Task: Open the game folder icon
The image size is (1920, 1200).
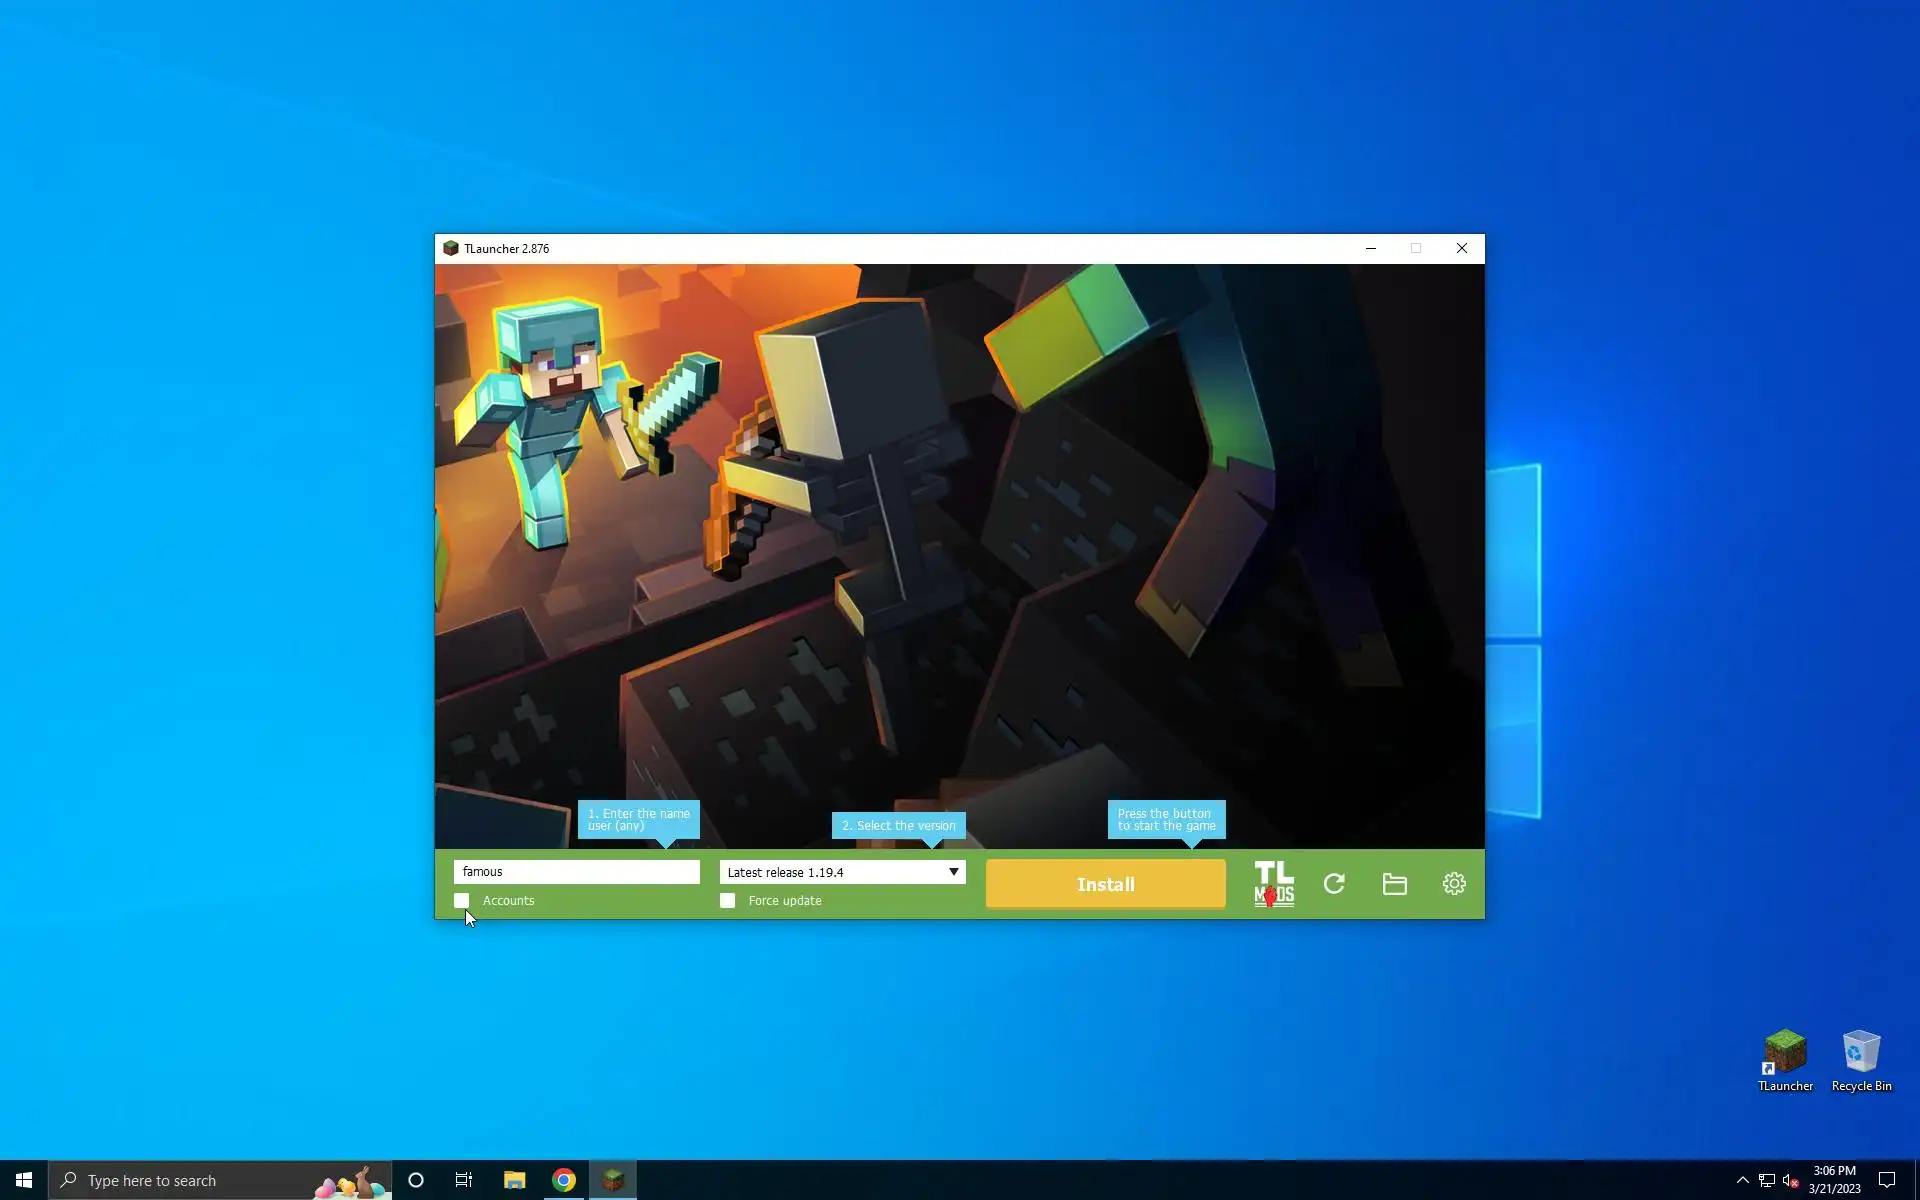Action: coord(1394,884)
